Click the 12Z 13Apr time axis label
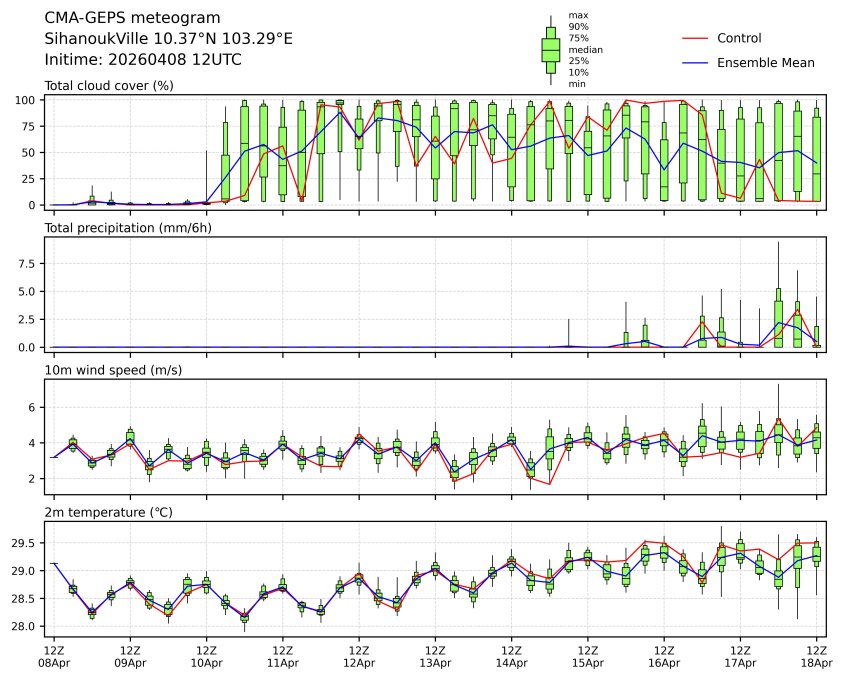 tap(435, 656)
